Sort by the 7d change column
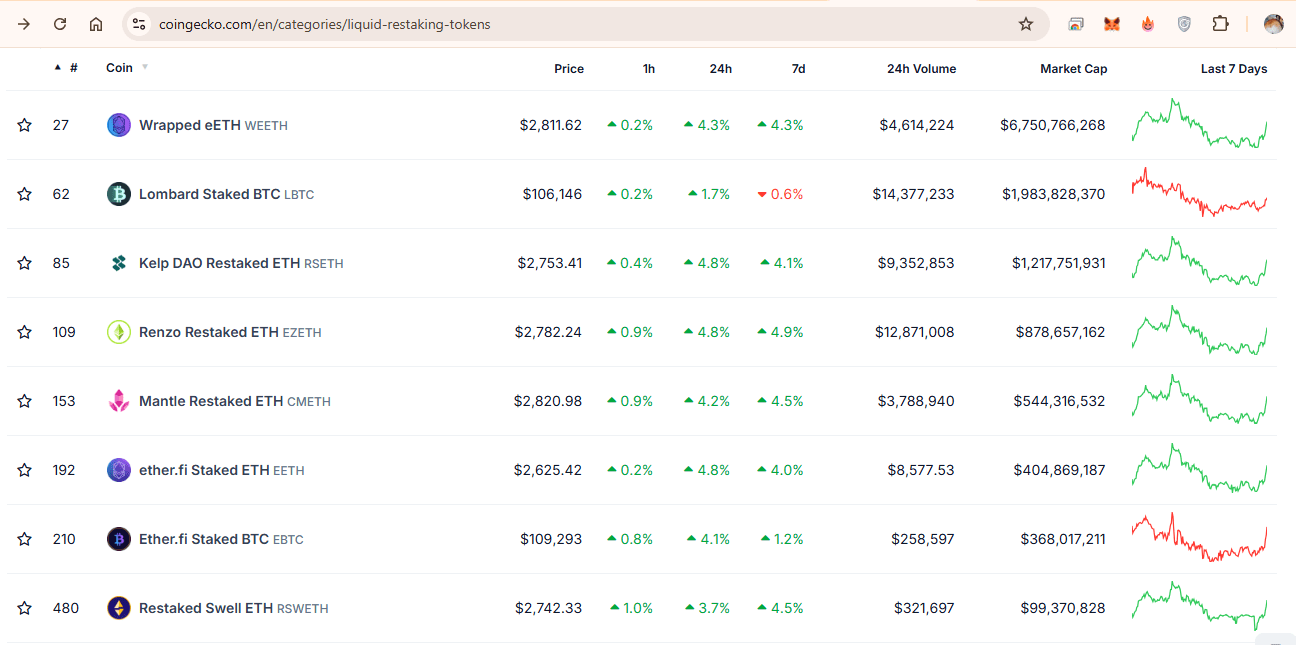This screenshot has width=1296, height=645. [x=798, y=69]
